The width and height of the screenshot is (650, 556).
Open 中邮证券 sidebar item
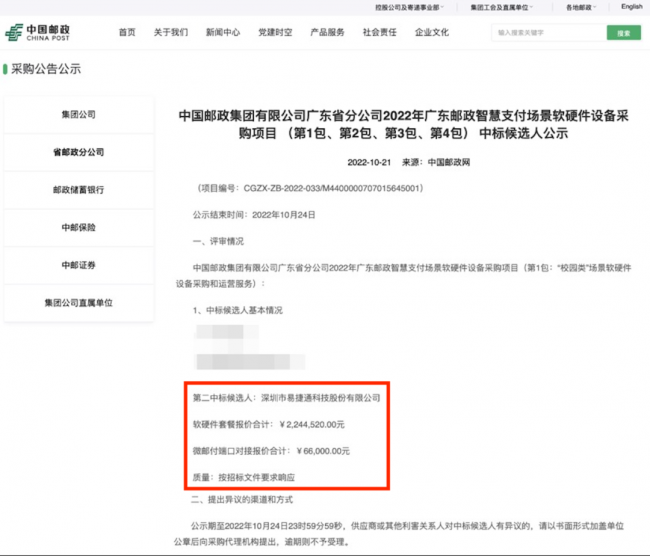79,265
